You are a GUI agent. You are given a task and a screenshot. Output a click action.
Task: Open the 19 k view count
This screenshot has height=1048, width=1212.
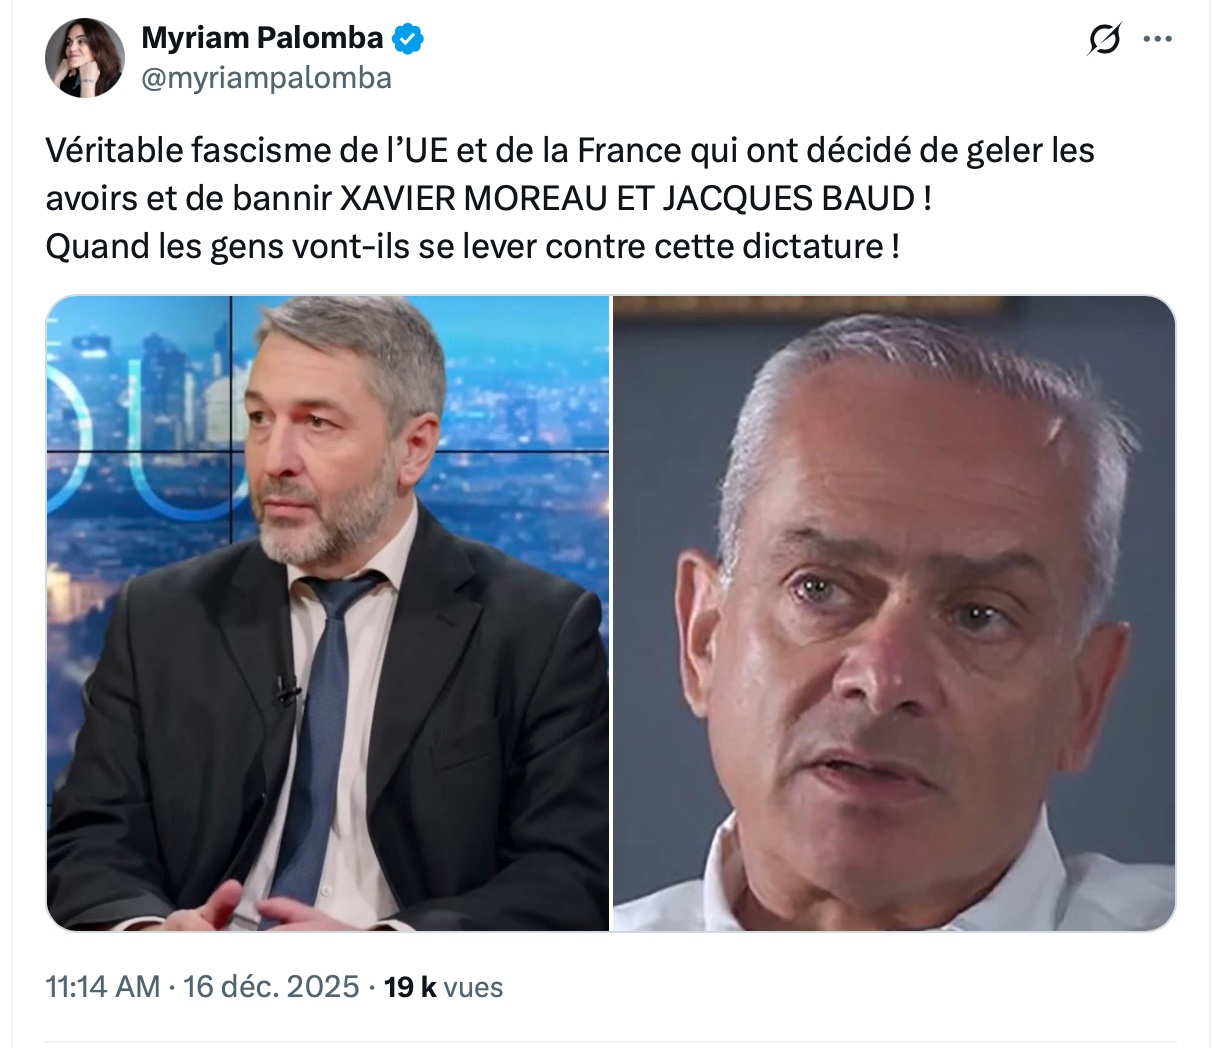coord(410,987)
